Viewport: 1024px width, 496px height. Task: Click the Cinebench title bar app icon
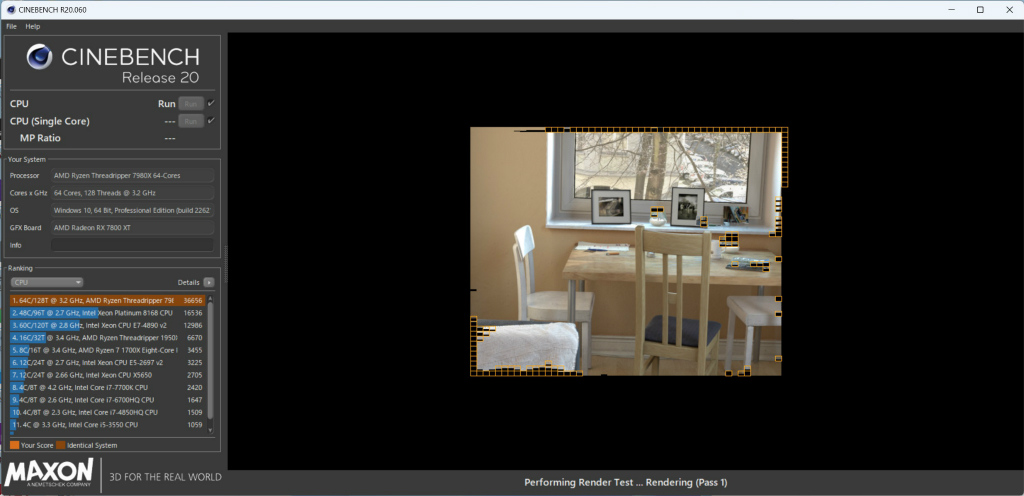point(11,9)
